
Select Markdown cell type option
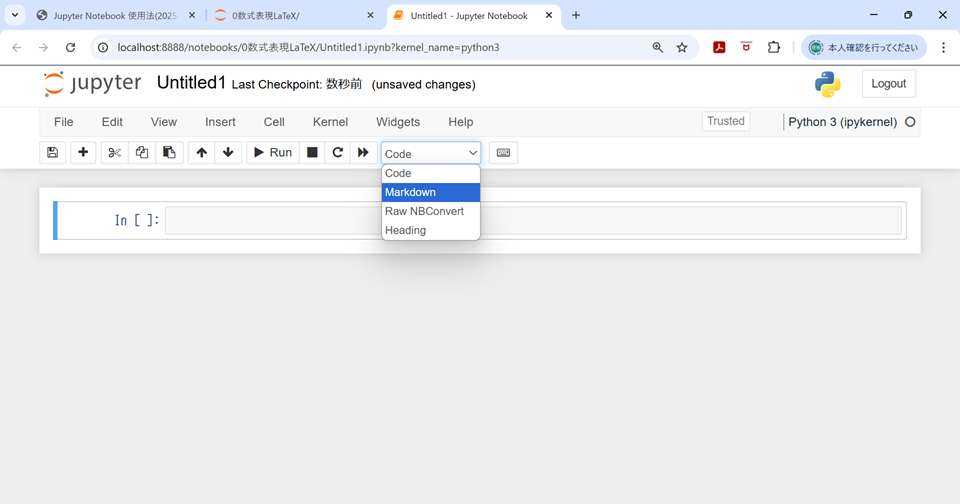[431, 192]
